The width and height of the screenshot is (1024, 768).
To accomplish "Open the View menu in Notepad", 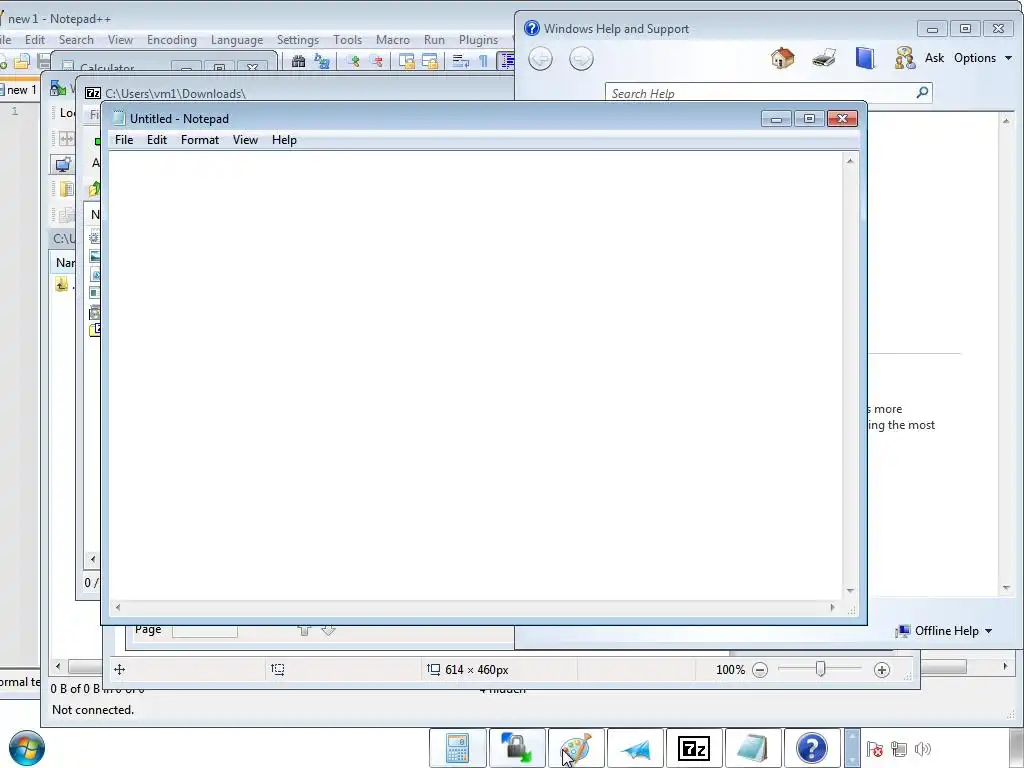I will pyautogui.click(x=246, y=140).
